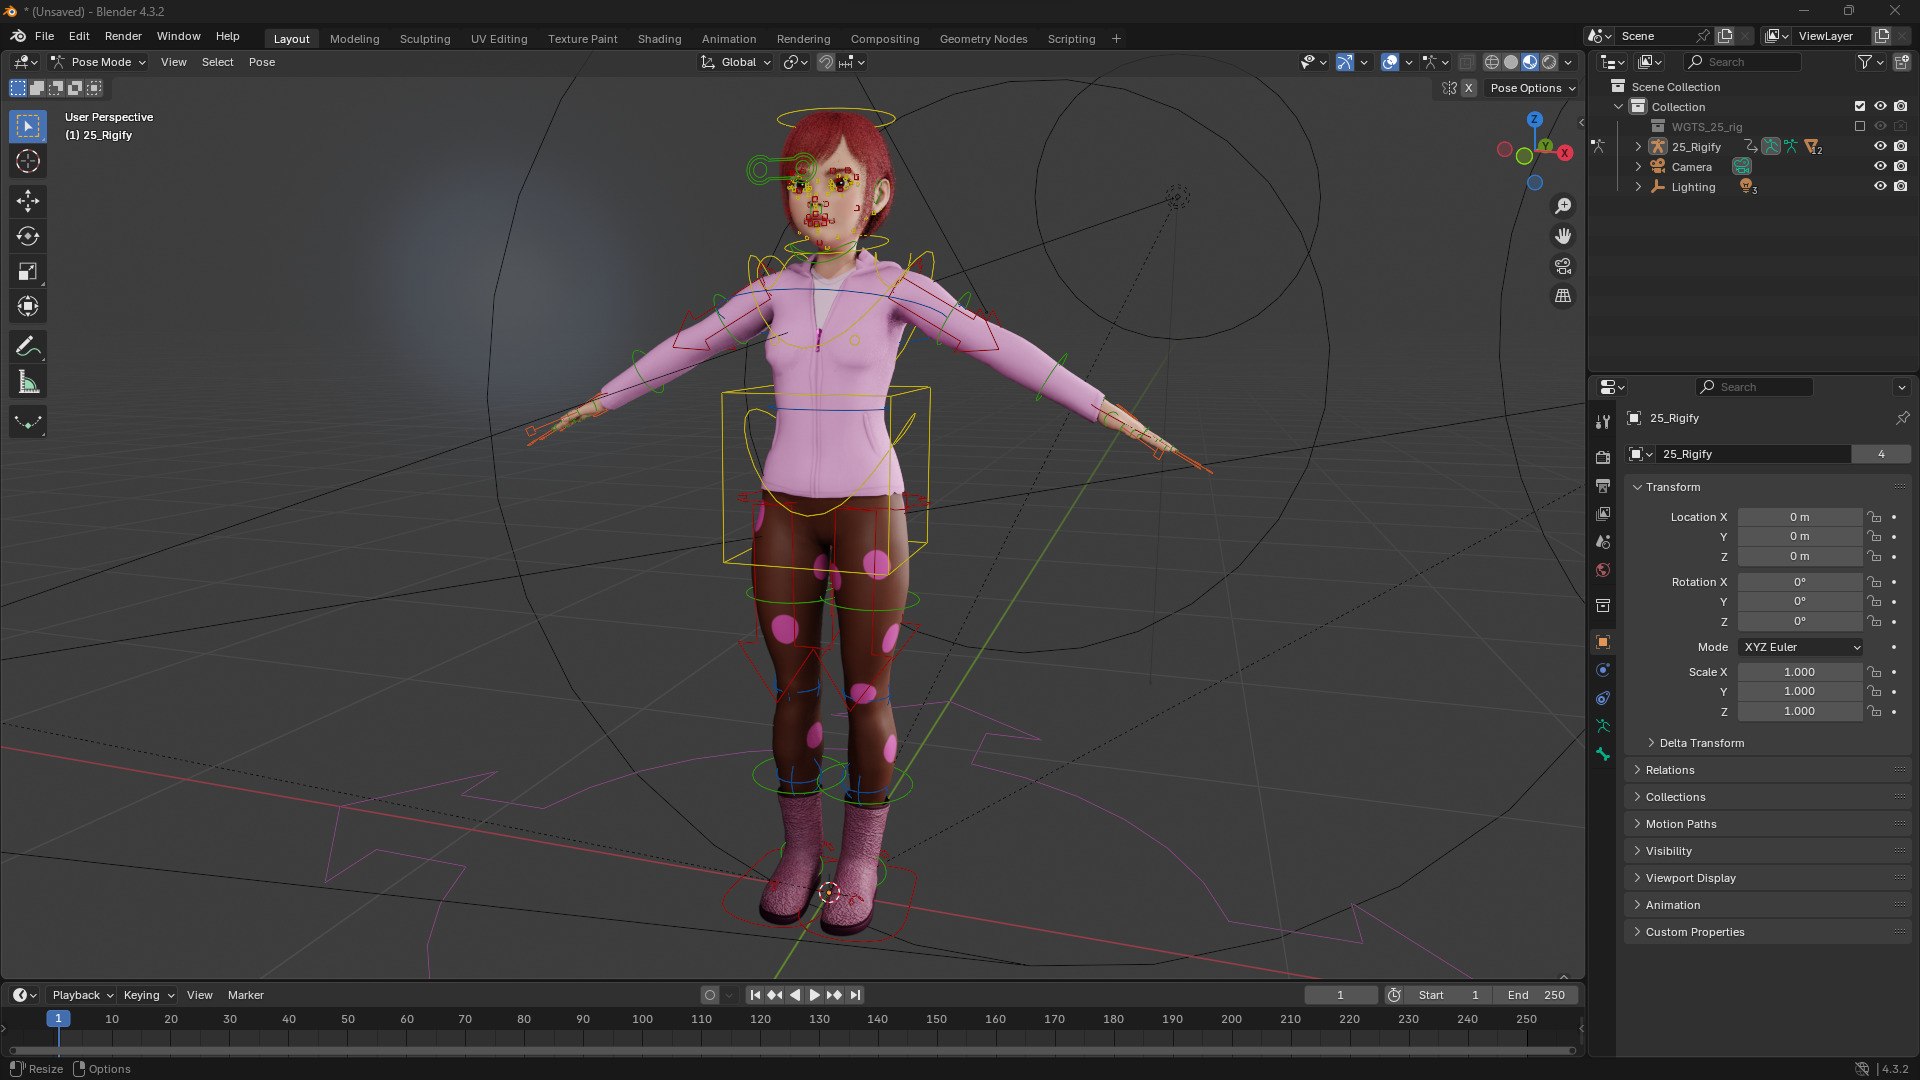The image size is (1920, 1080).
Task: Switch to the Shading workspace tab
Action: coord(659,39)
